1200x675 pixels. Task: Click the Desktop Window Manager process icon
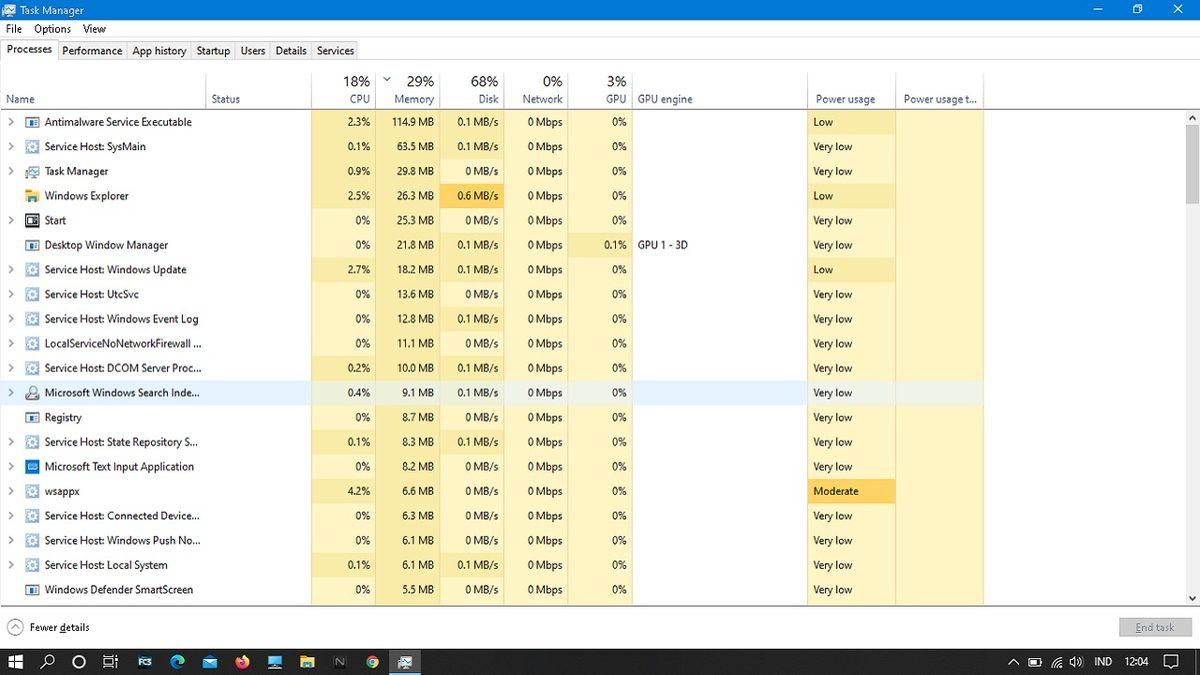[x=33, y=245]
